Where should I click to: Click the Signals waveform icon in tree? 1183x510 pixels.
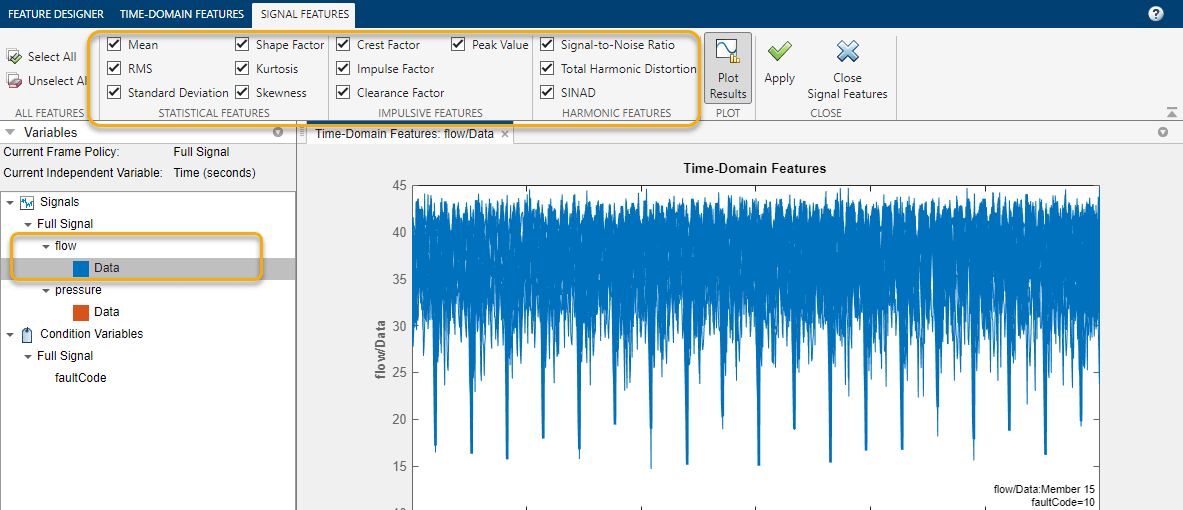click(x=27, y=202)
